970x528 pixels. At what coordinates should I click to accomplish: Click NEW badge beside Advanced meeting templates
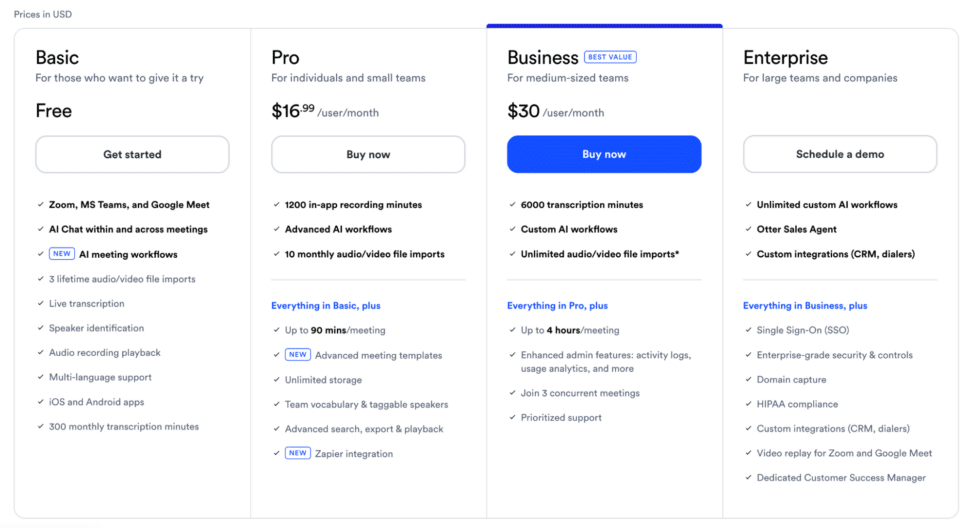(x=297, y=355)
